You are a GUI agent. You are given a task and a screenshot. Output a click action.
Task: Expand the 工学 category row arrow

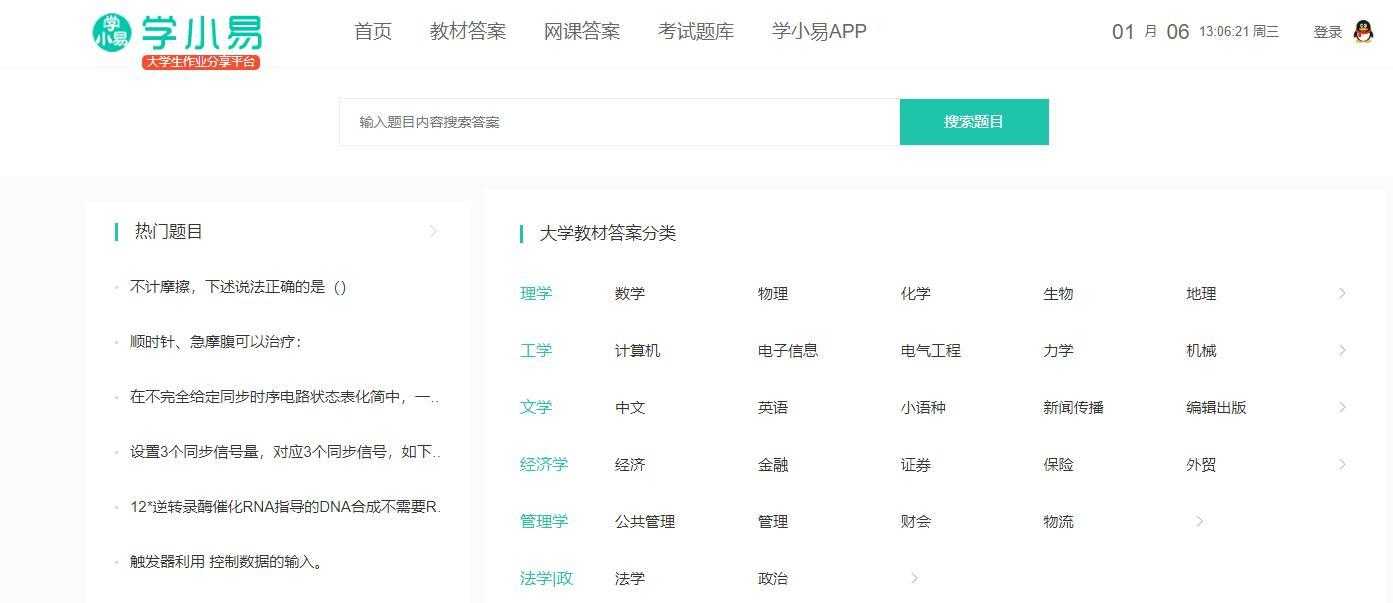(x=1342, y=351)
